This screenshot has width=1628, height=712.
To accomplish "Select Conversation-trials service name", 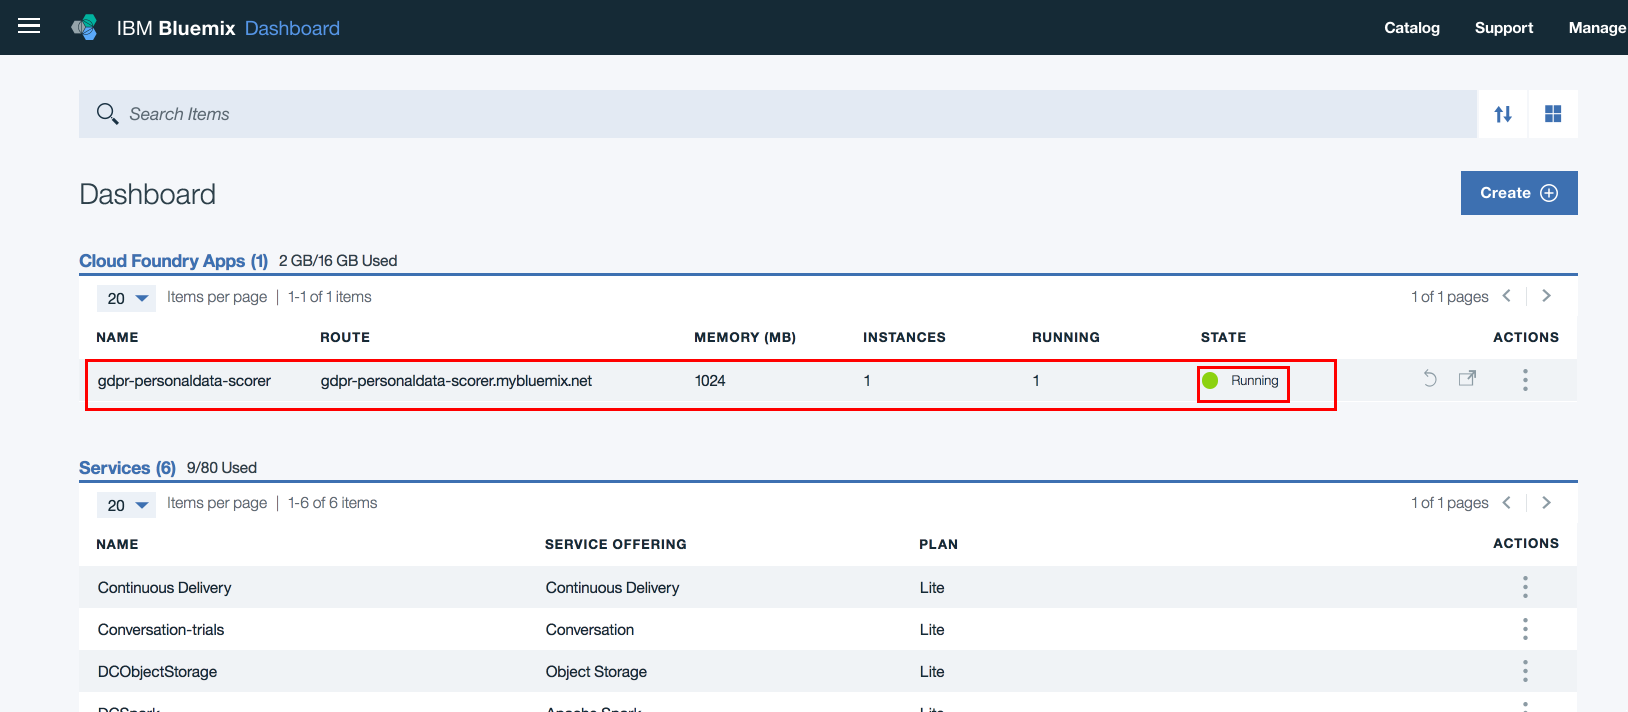I will tap(161, 630).
